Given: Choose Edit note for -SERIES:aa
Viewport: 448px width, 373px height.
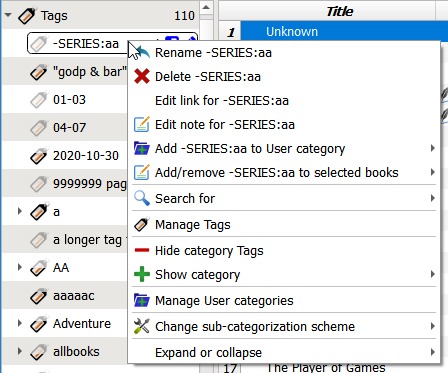Looking at the screenshot, I should tap(284, 125).
